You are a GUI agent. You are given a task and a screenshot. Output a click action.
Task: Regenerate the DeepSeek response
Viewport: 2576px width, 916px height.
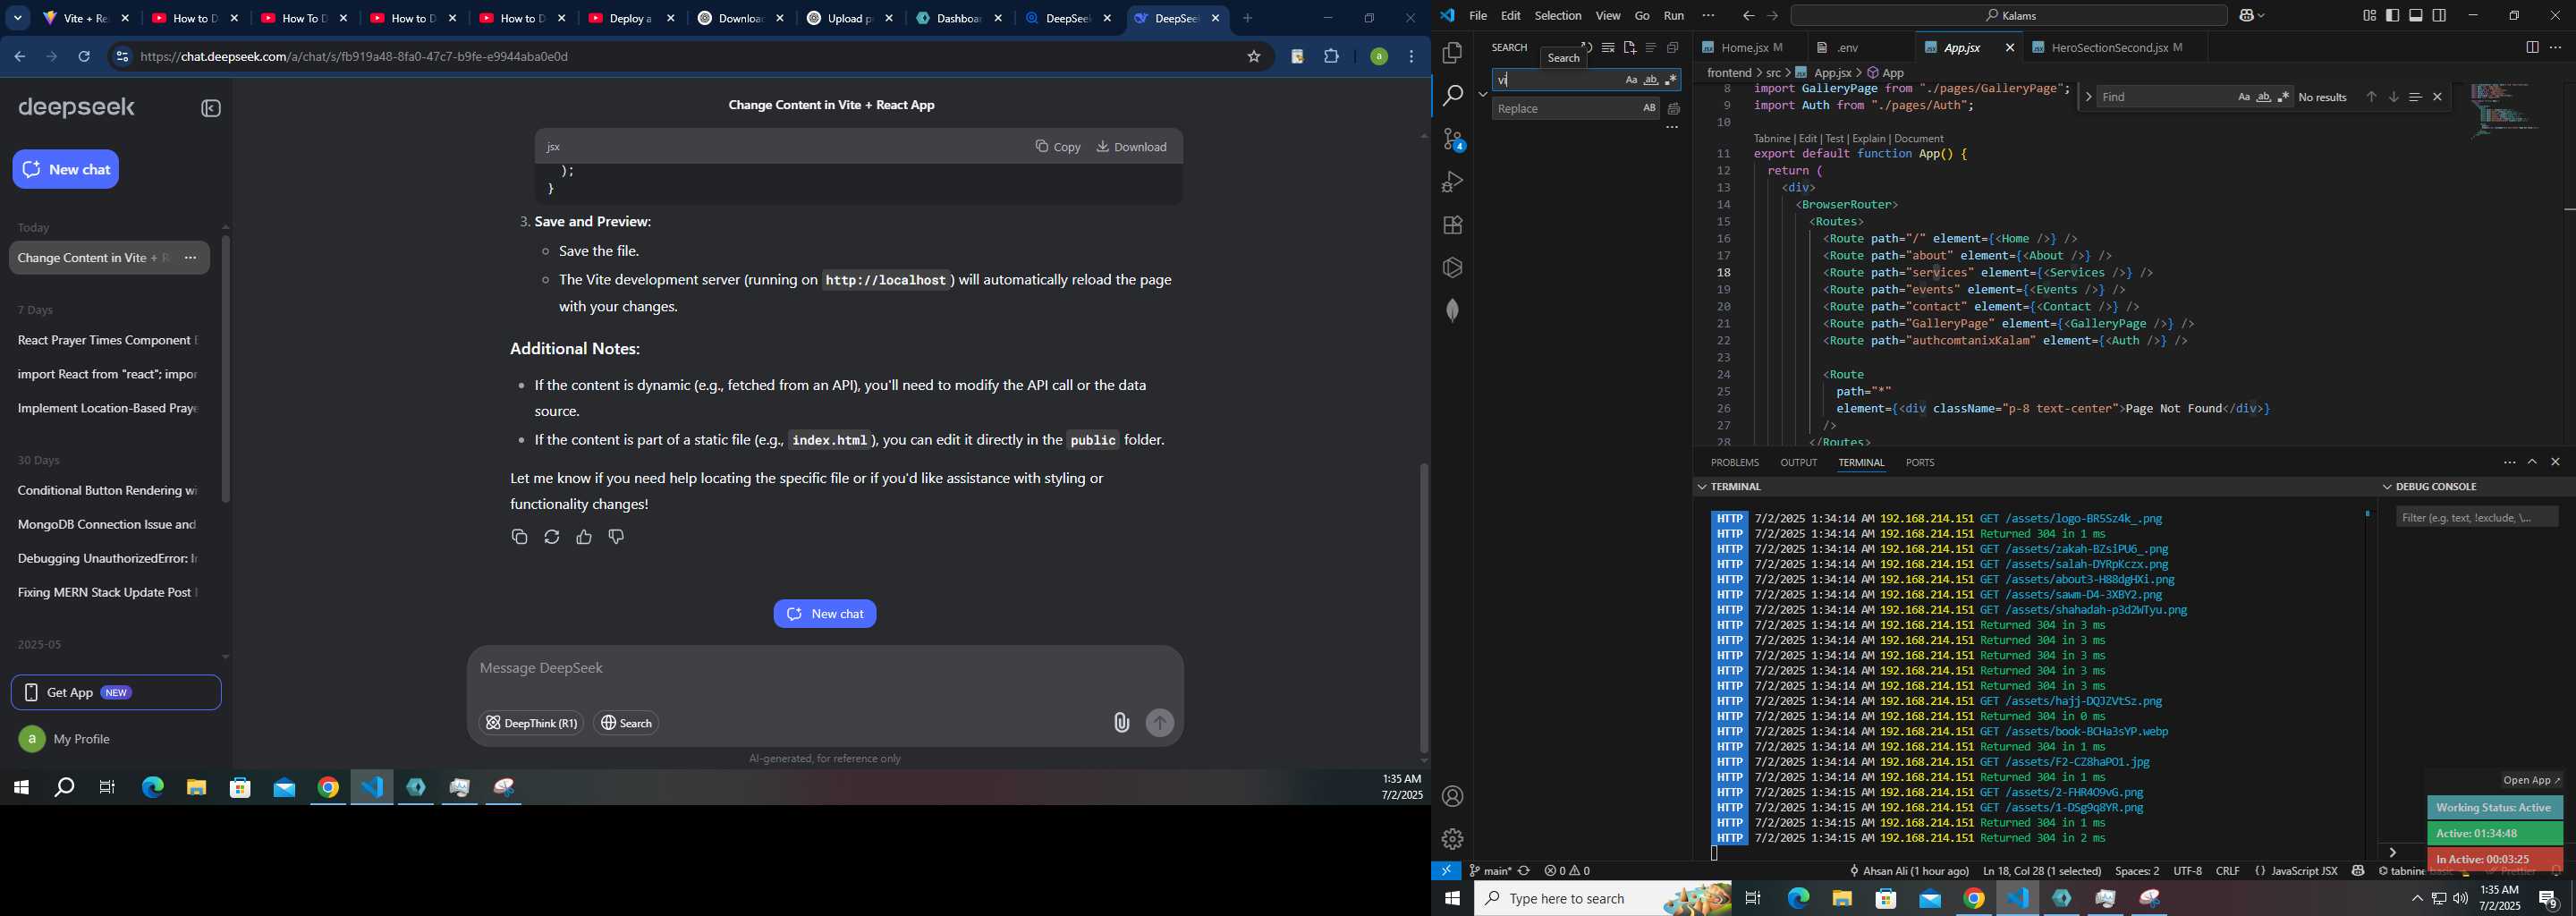point(551,538)
